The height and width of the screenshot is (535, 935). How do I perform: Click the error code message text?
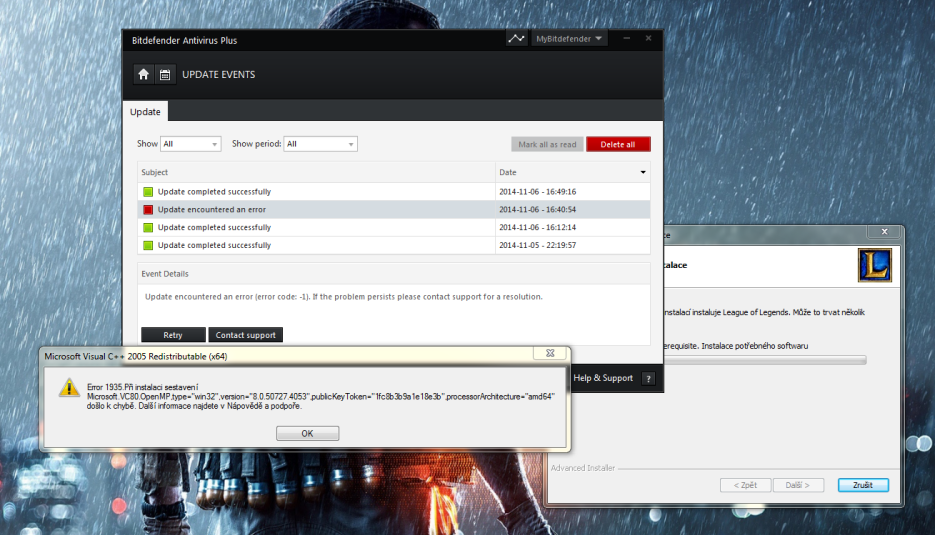coord(344,296)
